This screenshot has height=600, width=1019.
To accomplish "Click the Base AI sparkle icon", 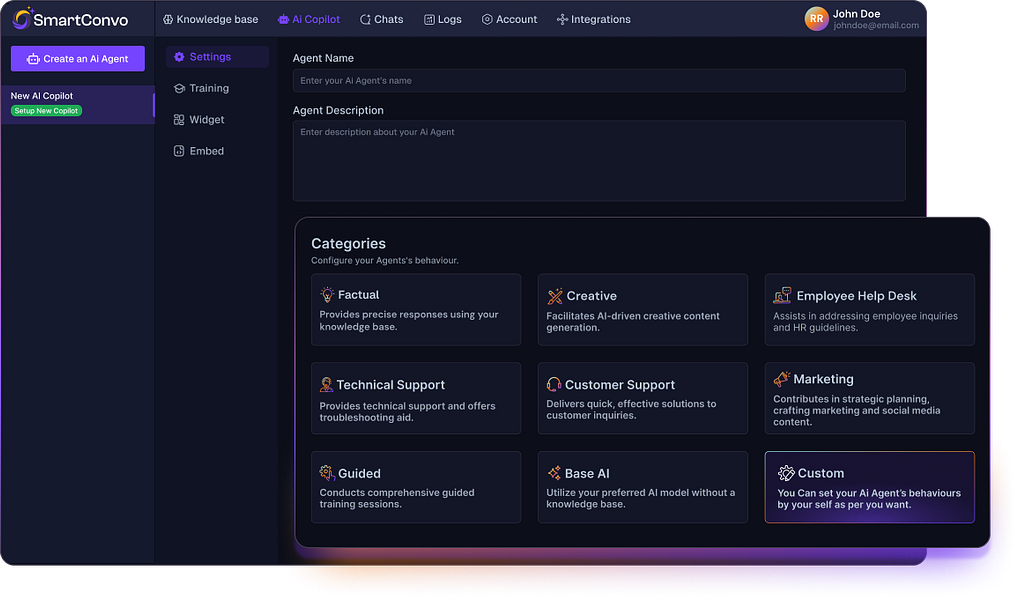I will 554,473.
